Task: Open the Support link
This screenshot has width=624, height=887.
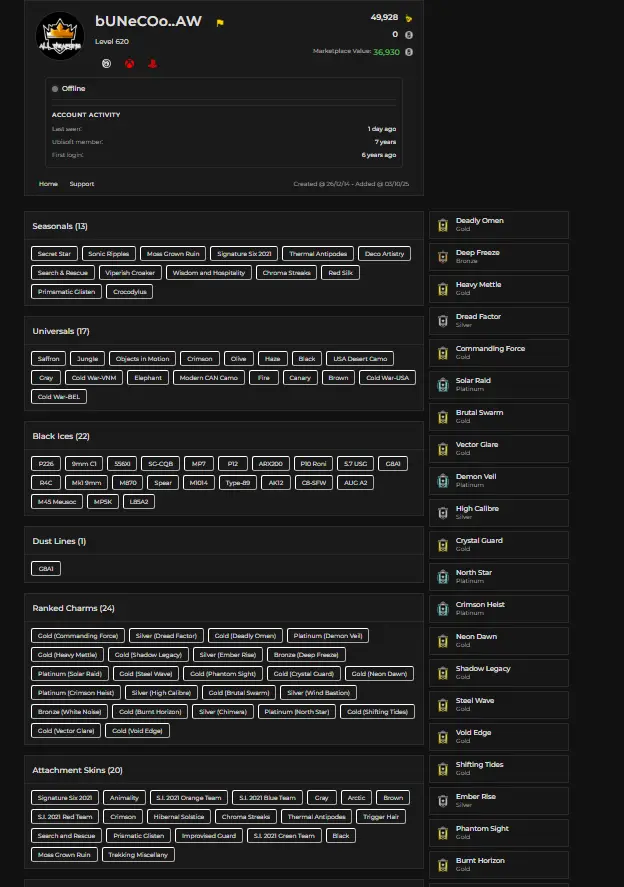Action: (x=82, y=184)
